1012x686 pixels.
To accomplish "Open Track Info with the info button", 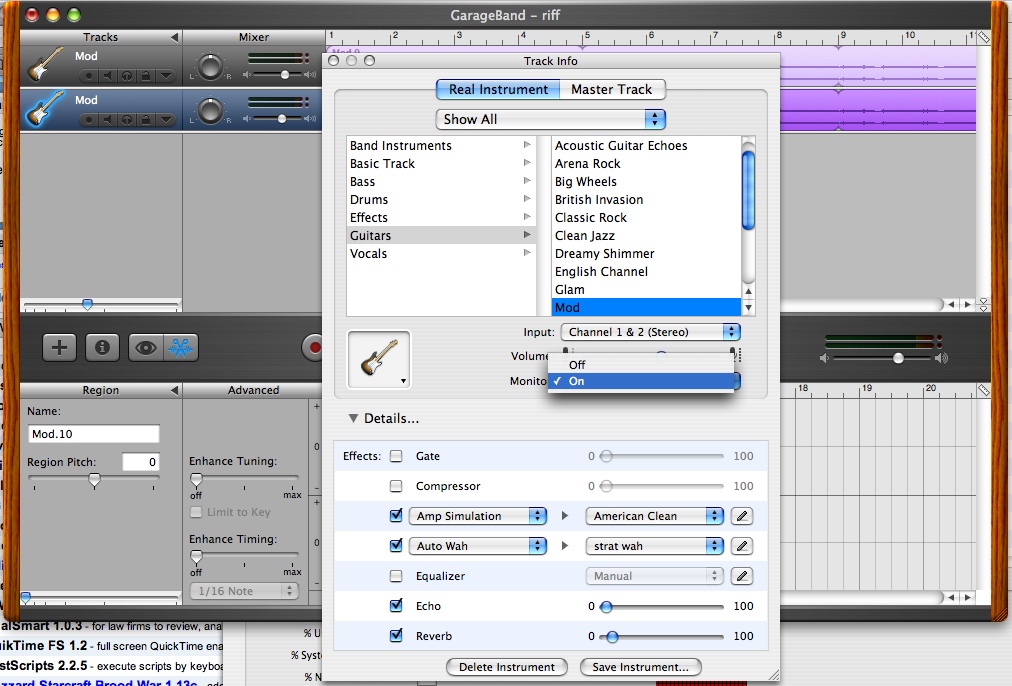I will point(102,348).
